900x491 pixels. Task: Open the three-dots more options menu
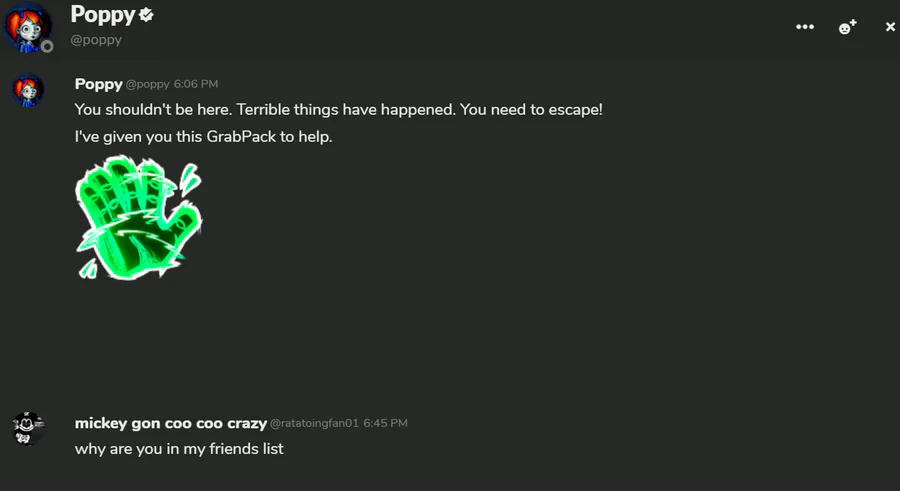805,27
